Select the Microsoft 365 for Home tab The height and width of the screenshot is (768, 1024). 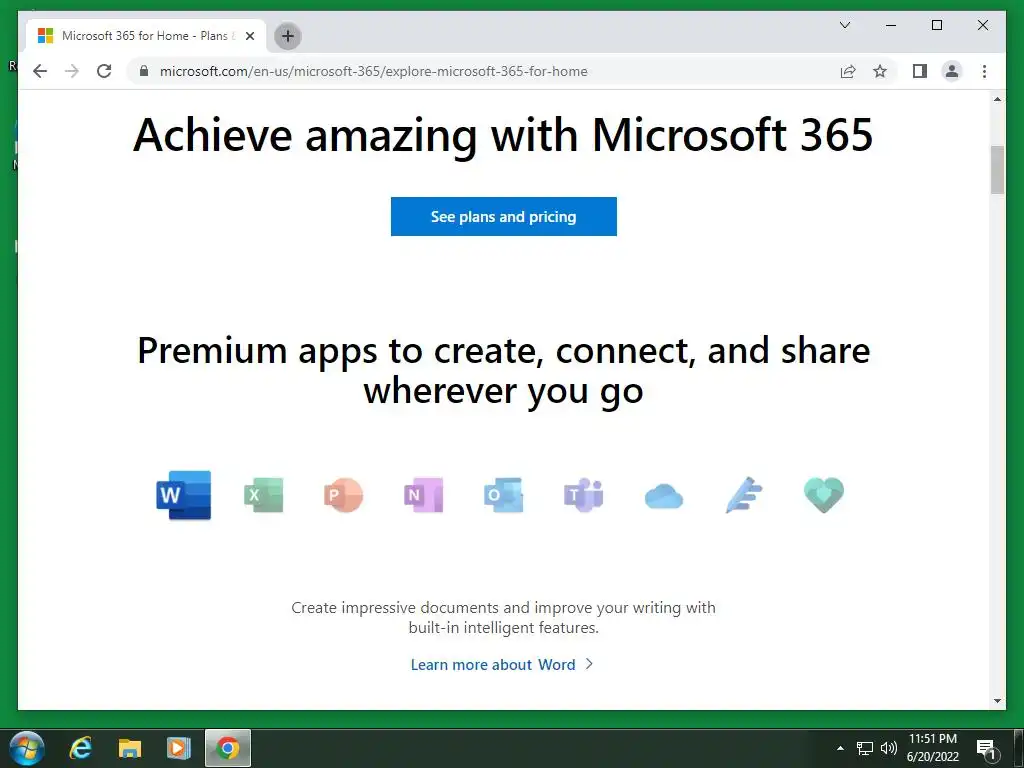point(146,36)
